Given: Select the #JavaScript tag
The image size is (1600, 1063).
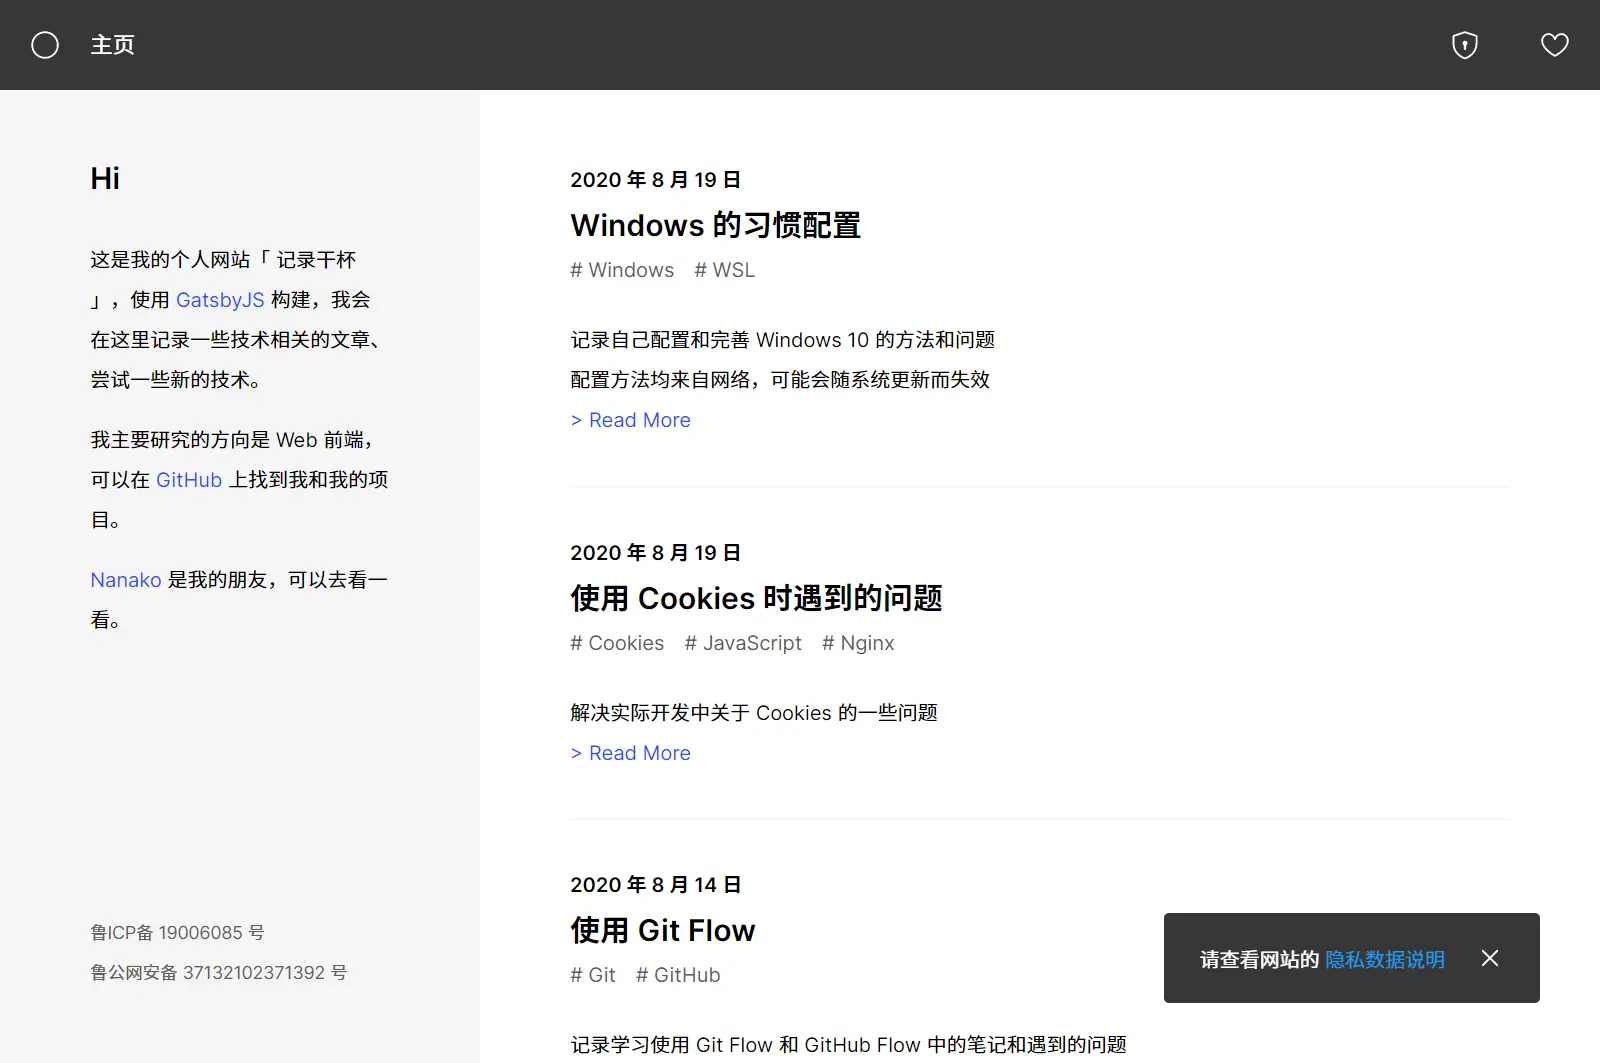Looking at the screenshot, I should [743, 643].
